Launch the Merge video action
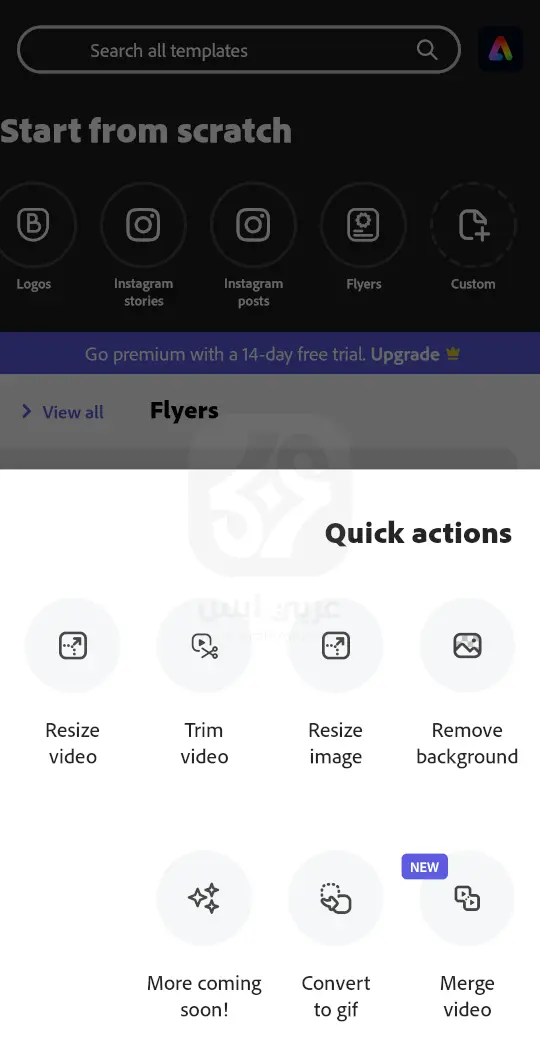Viewport: 540px width, 1057px height. tap(467, 898)
